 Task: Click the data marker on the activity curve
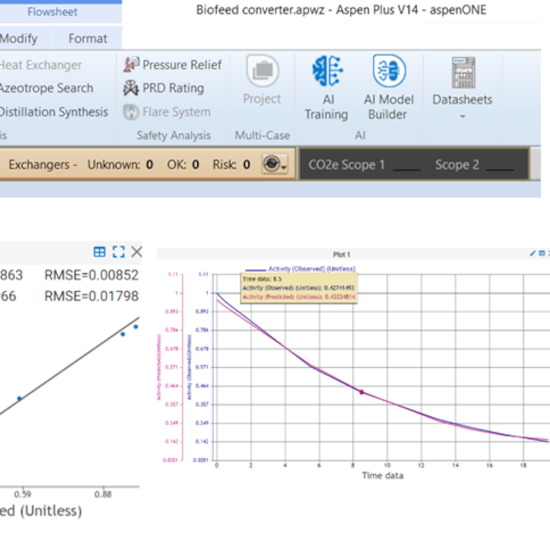tap(361, 392)
